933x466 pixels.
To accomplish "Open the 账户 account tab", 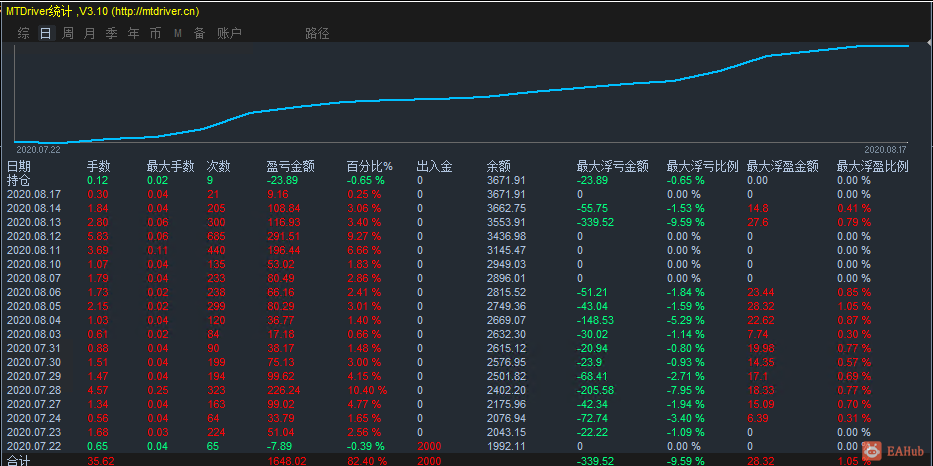I will [x=229, y=33].
